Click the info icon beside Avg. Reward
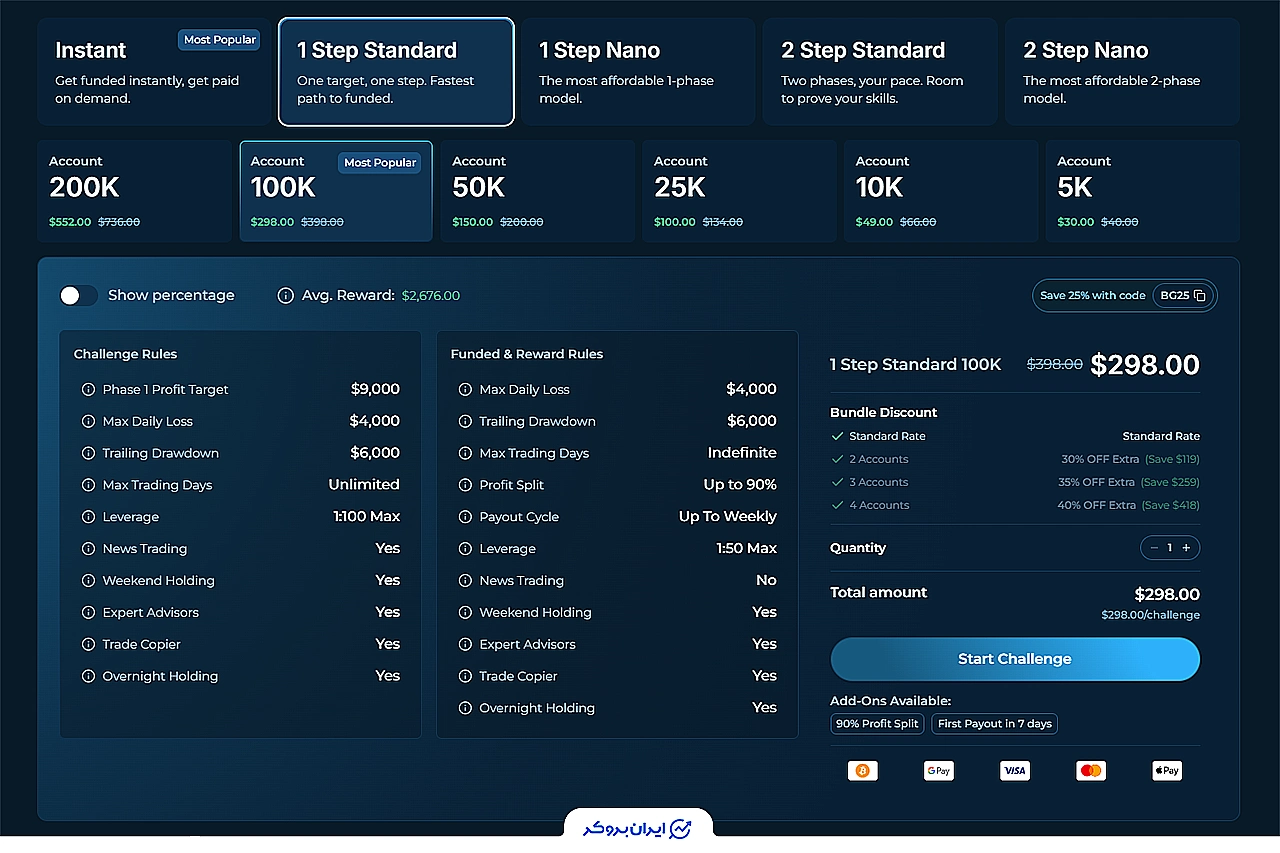Viewport: 1280px width, 853px height. (x=285, y=296)
